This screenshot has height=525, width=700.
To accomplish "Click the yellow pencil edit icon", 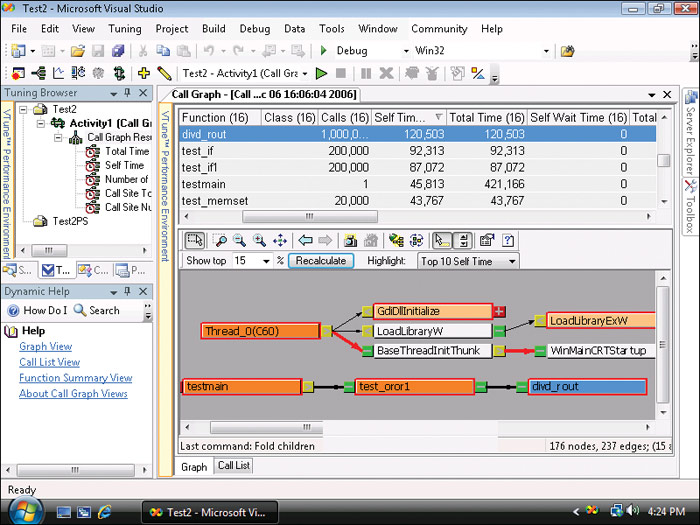I will pos(164,73).
